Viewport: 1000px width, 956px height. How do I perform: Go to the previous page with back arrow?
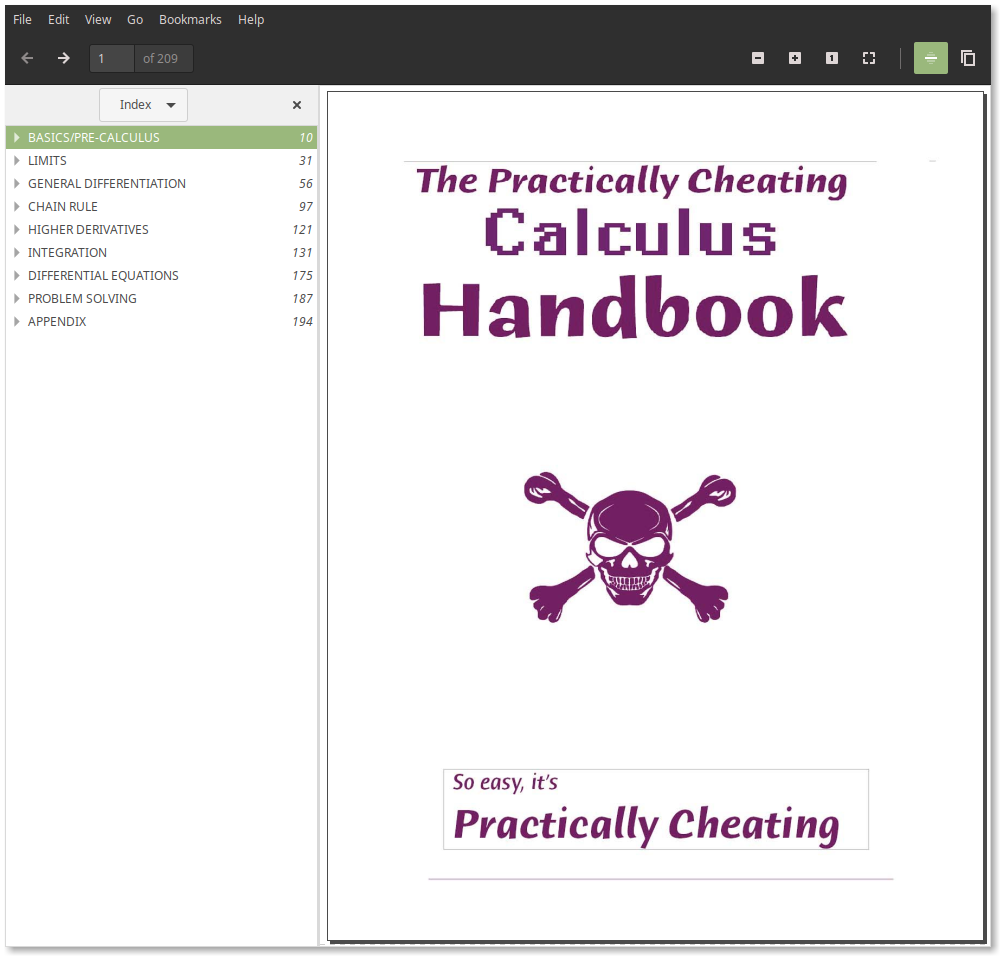pos(27,58)
